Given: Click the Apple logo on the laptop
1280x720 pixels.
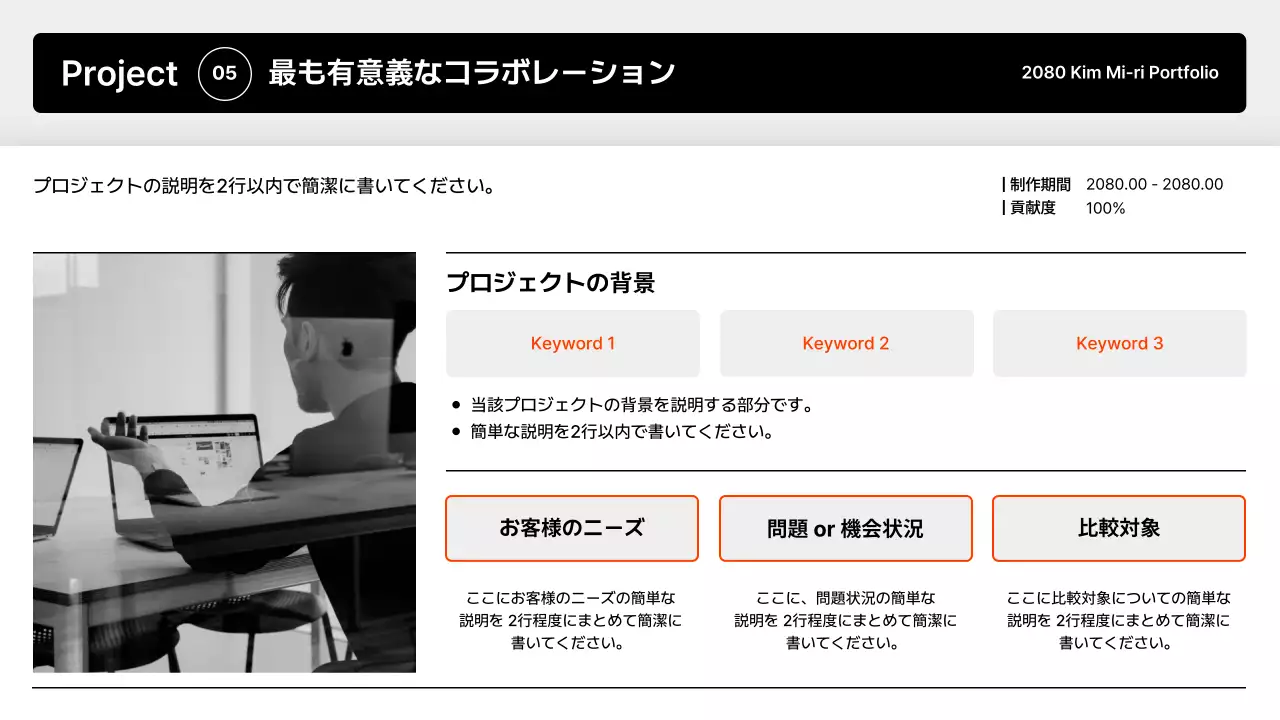Looking at the screenshot, I should [x=348, y=349].
